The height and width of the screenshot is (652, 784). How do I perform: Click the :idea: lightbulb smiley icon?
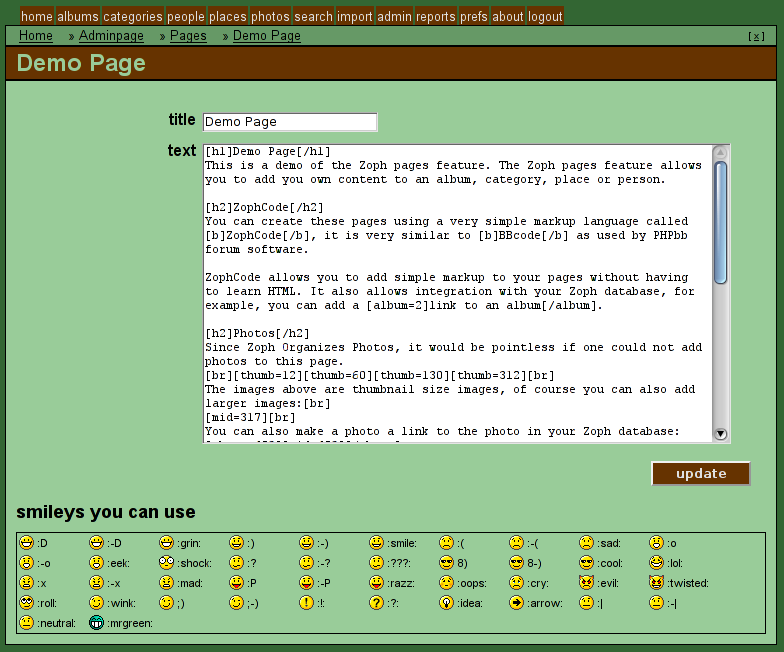point(446,603)
